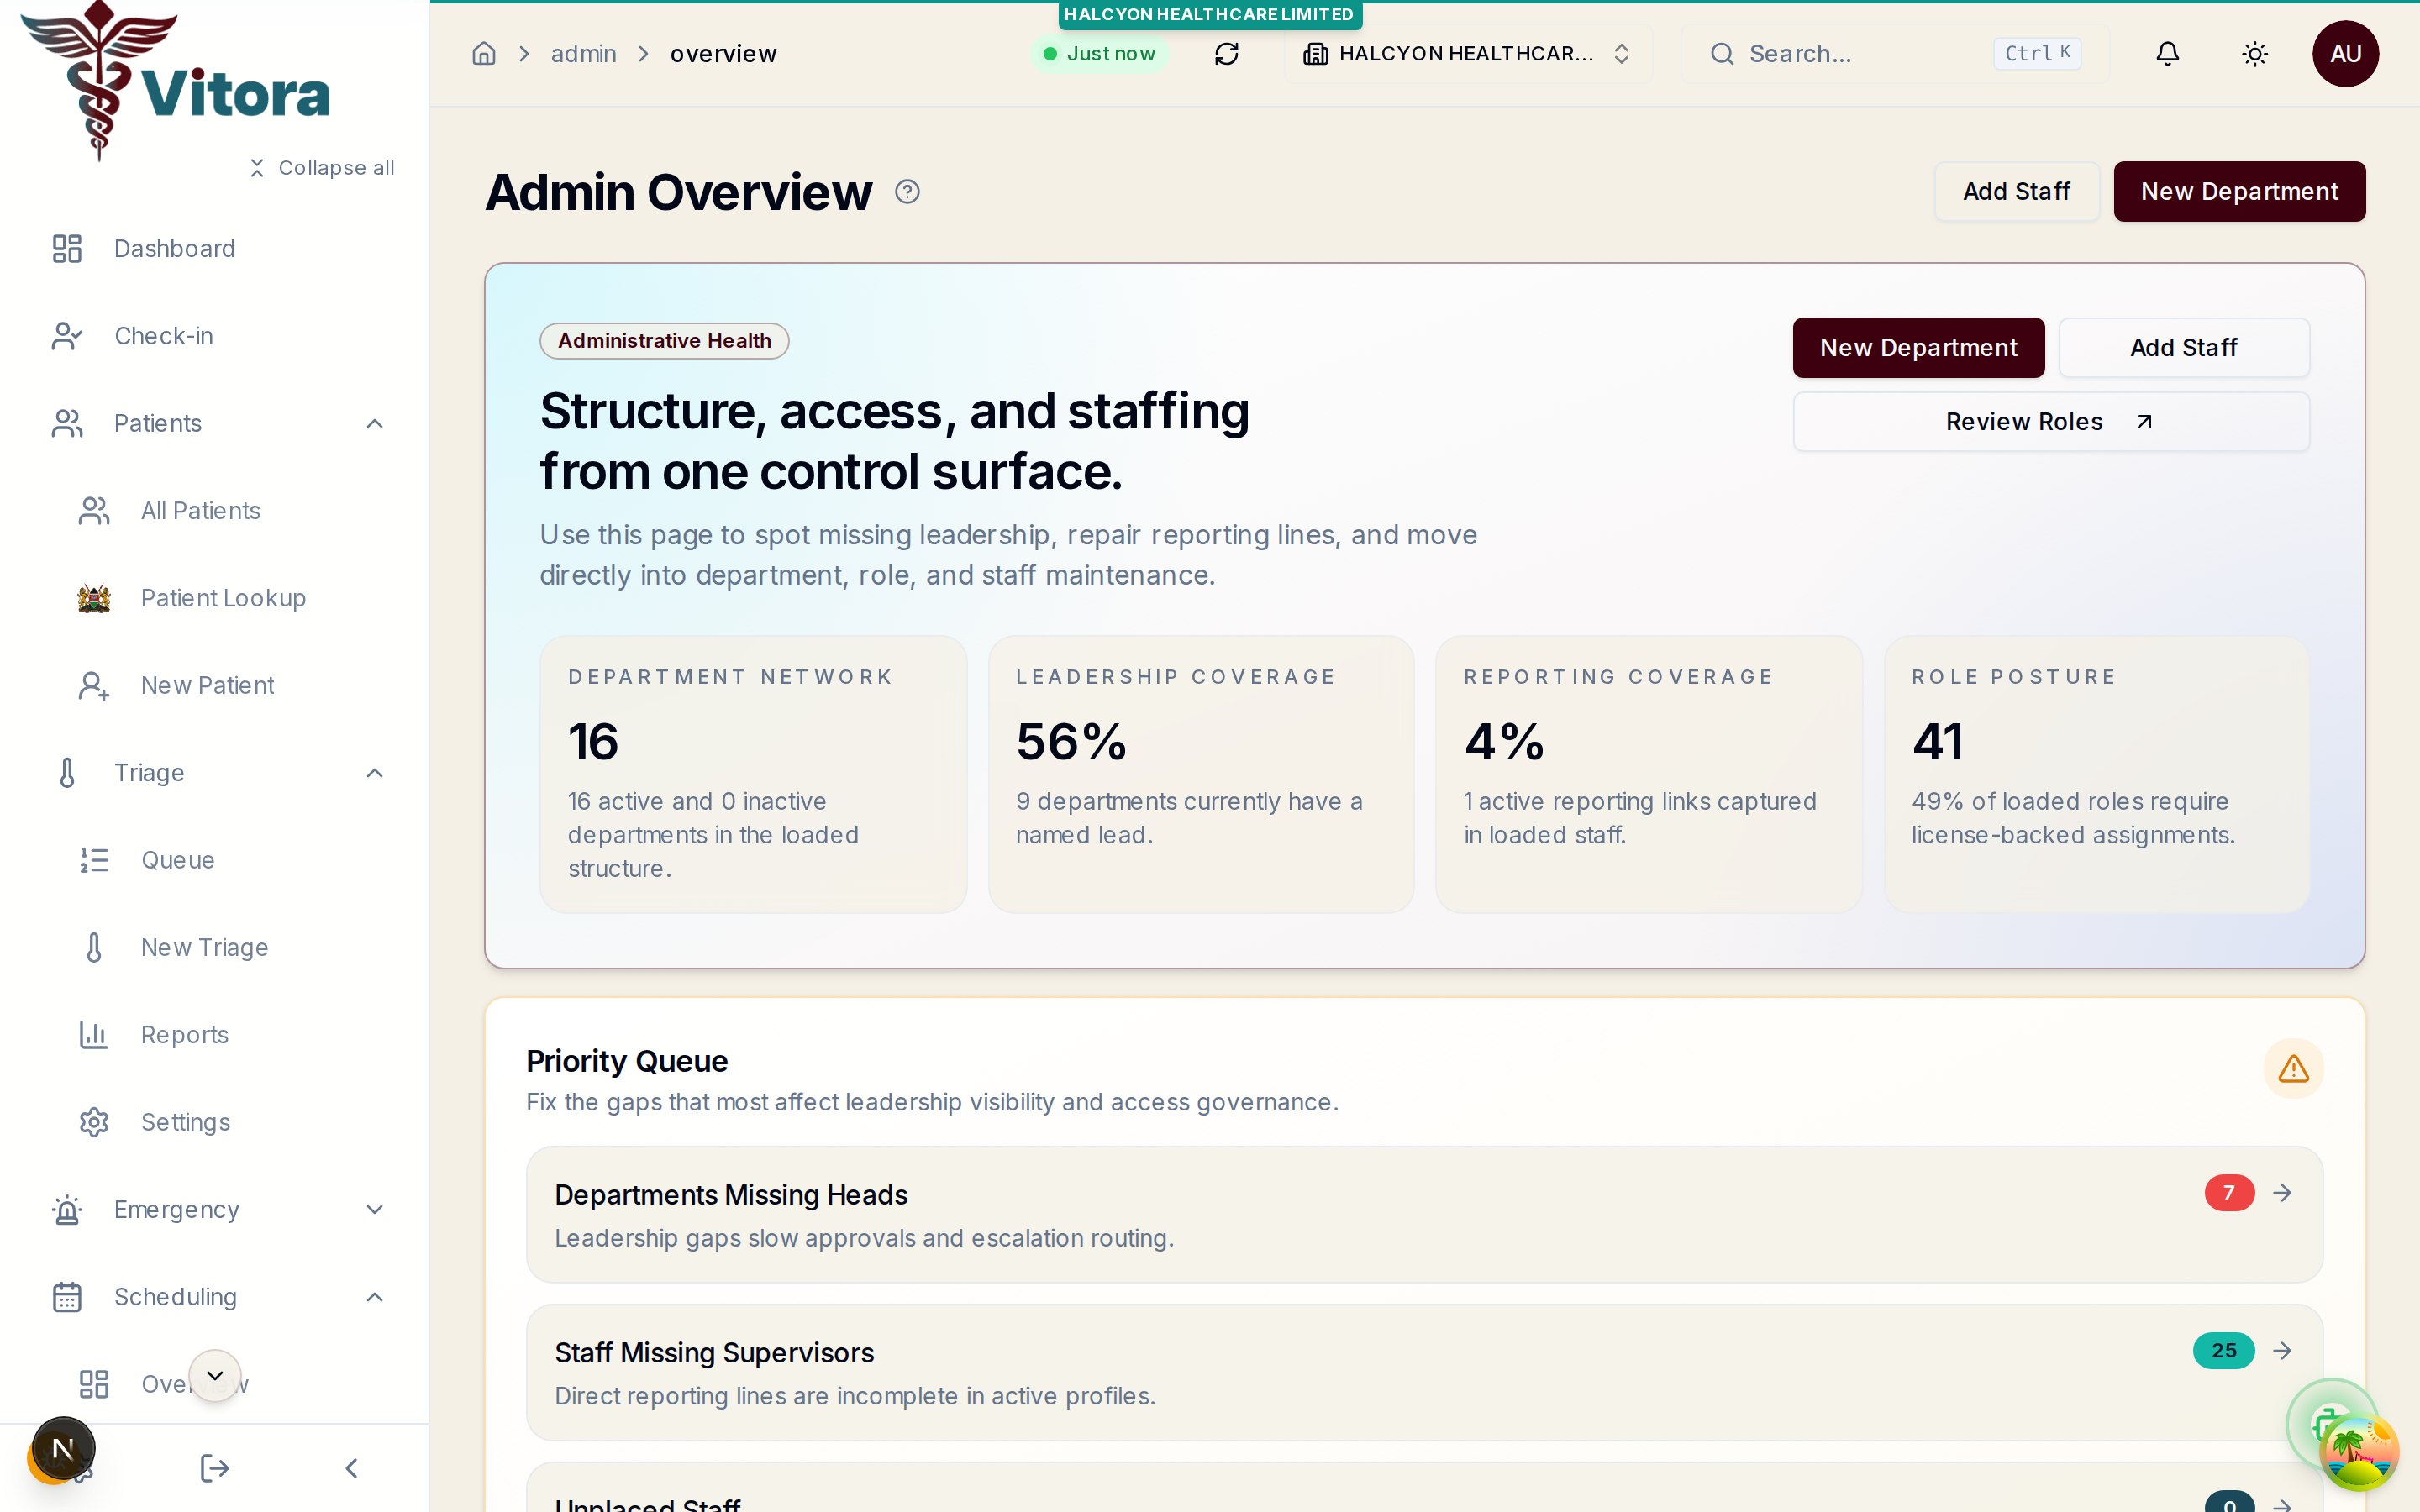Open the Reporting Coverage 4% card
The width and height of the screenshot is (2420, 1512).
click(x=1649, y=774)
